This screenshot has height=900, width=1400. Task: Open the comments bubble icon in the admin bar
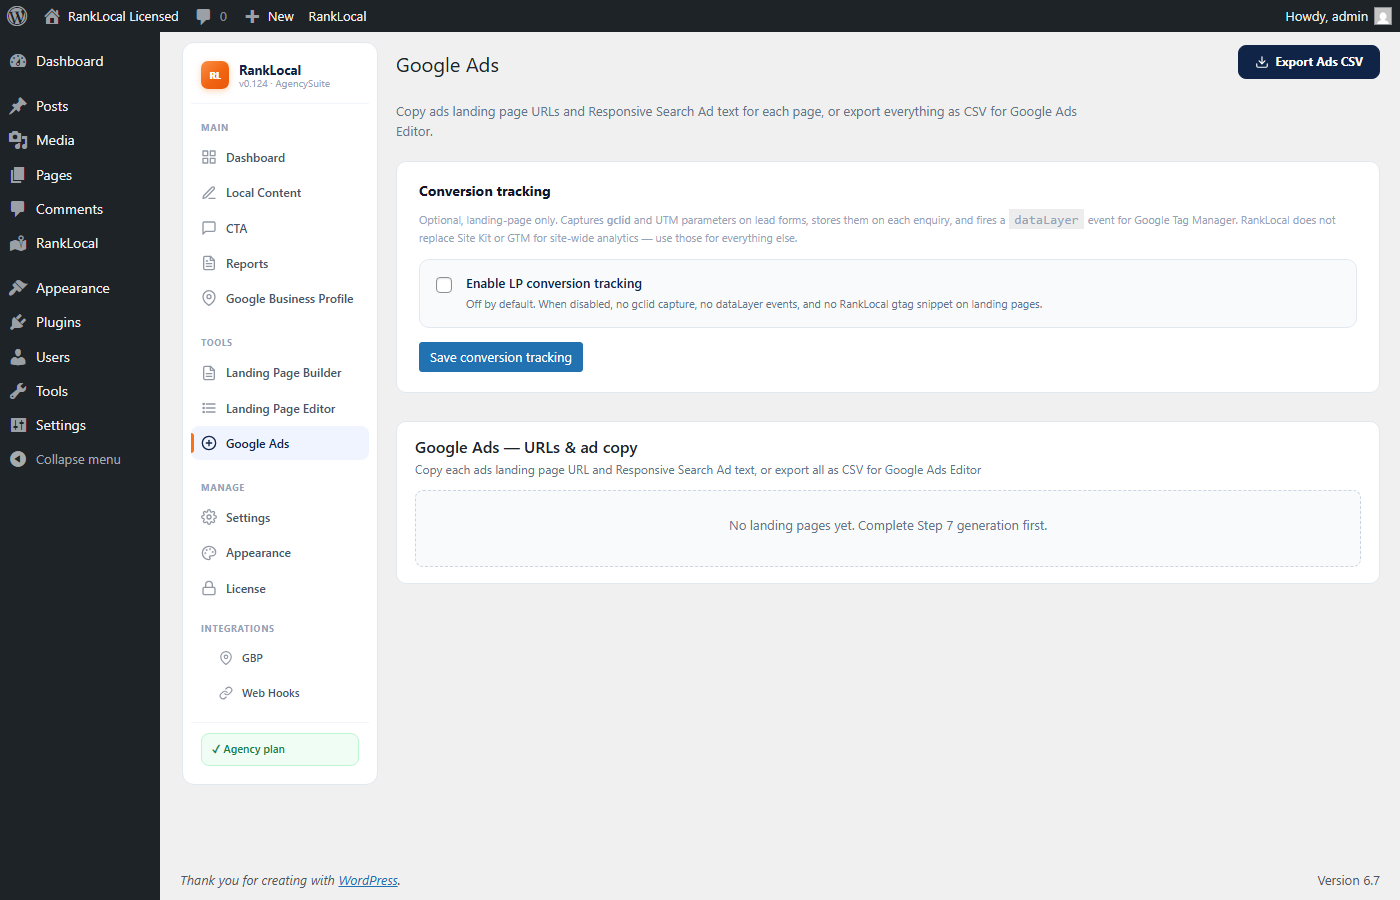pos(204,16)
